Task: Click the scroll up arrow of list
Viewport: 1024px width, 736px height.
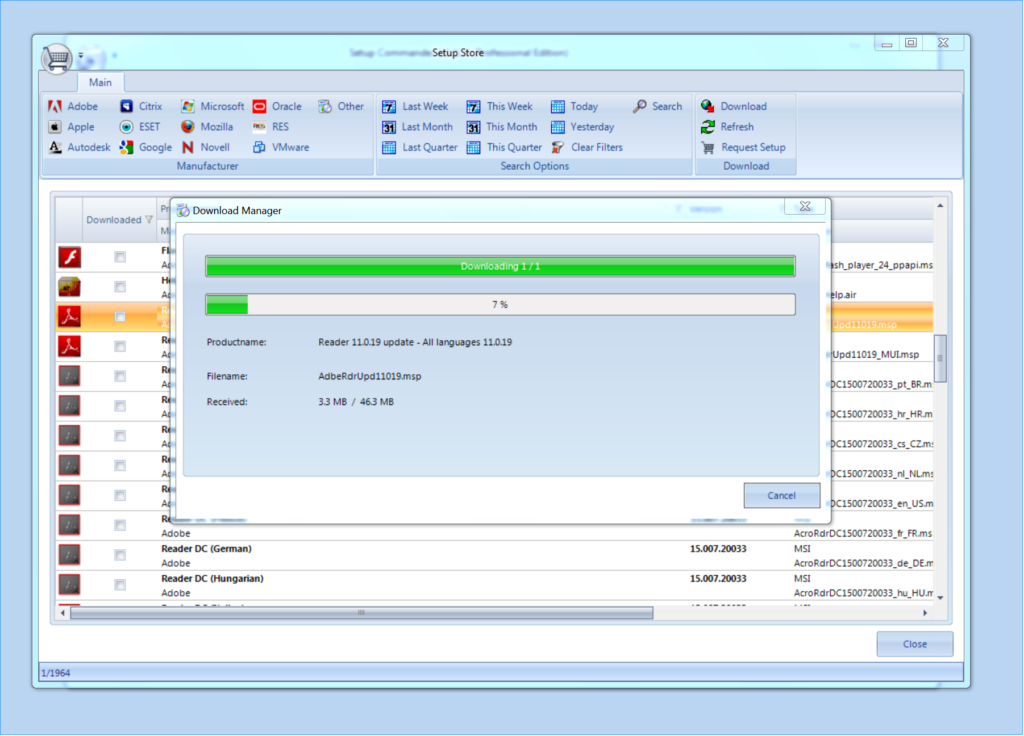Action: coord(940,206)
